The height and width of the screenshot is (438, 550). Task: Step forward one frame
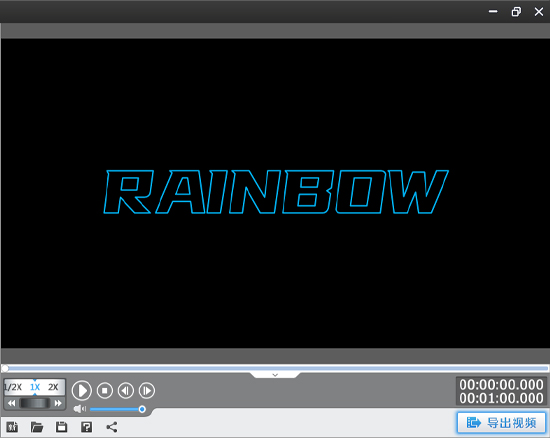pyautogui.click(x=147, y=390)
